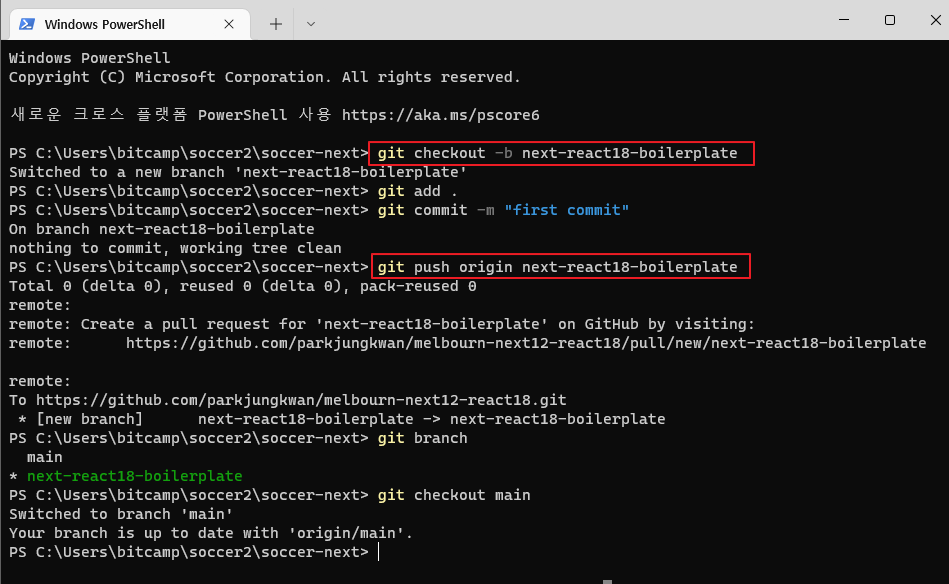The image size is (949, 584).
Task: Open the new tab profile dropdown
Action: point(310,24)
